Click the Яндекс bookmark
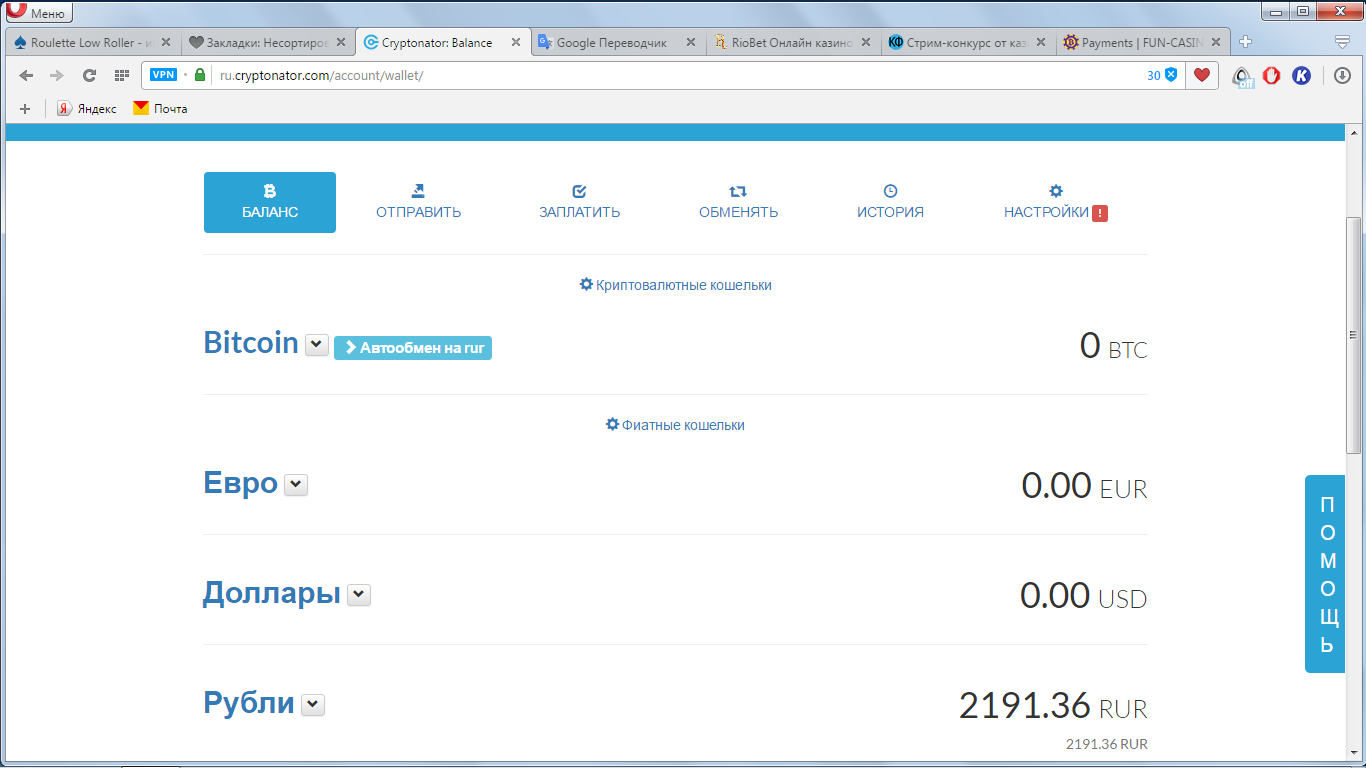 pyautogui.click(x=87, y=109)
